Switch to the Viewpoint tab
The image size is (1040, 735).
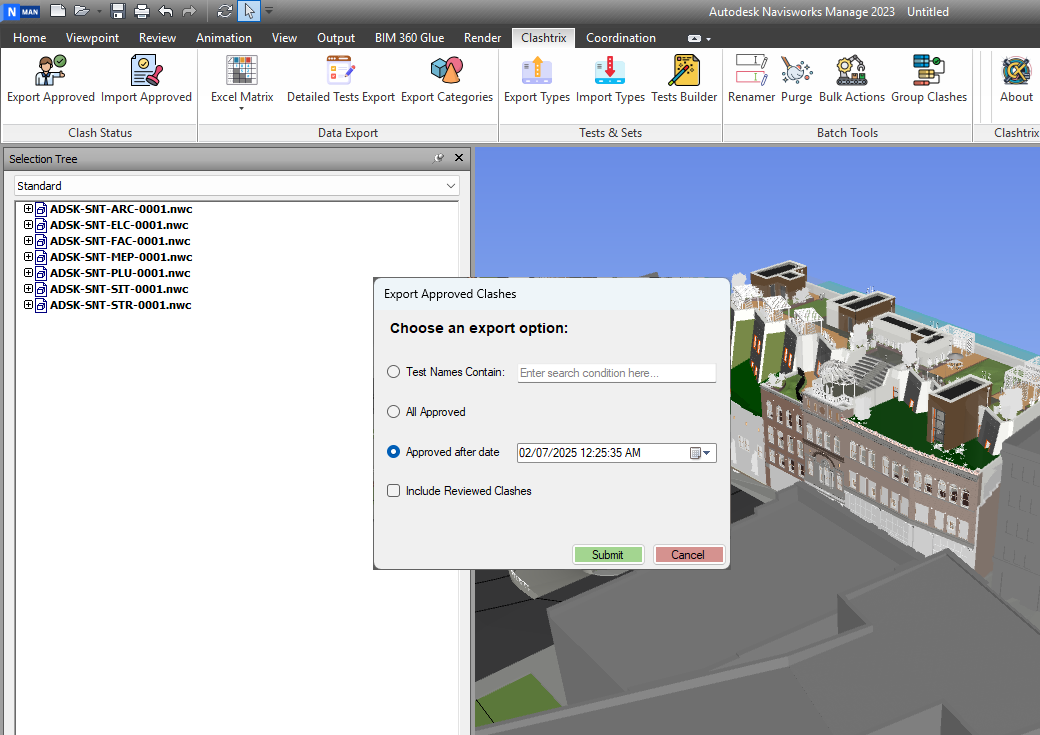click(x=92, y=38)
